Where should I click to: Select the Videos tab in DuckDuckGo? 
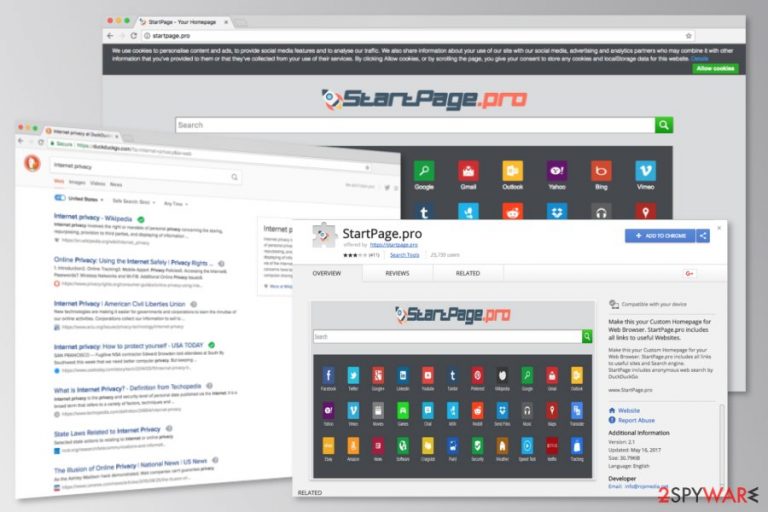[97, 183]
